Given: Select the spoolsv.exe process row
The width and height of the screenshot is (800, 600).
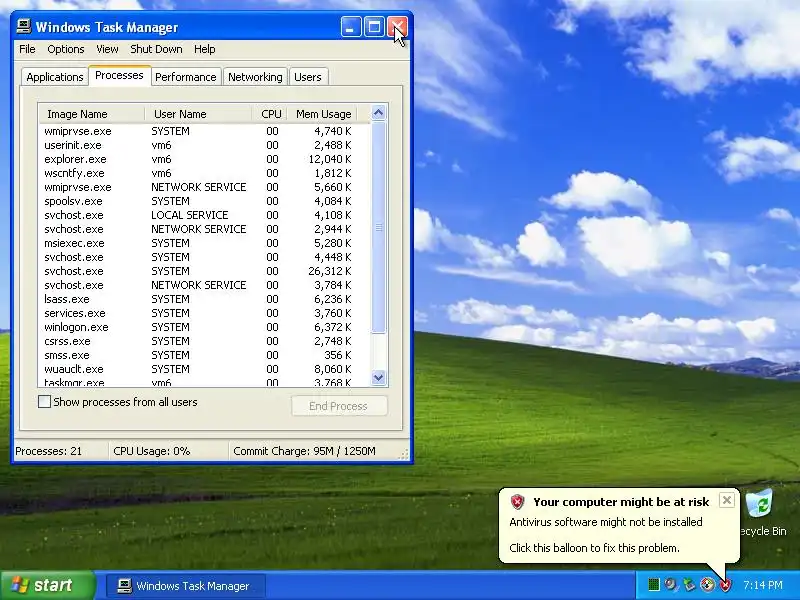Looking at the screenshot, I should pyautogui.click(x=204, y=201).
